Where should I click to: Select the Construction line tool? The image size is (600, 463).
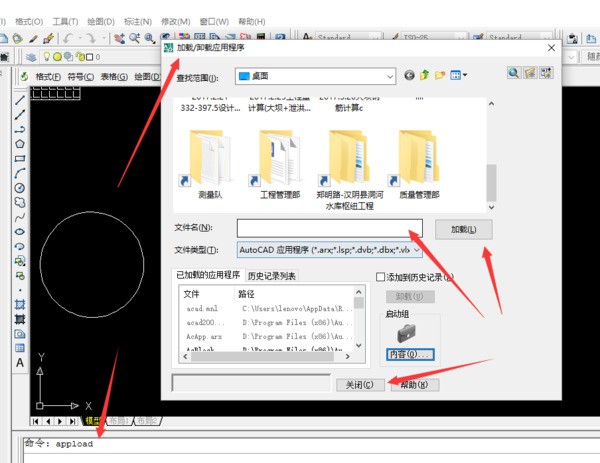pos(20,114)
